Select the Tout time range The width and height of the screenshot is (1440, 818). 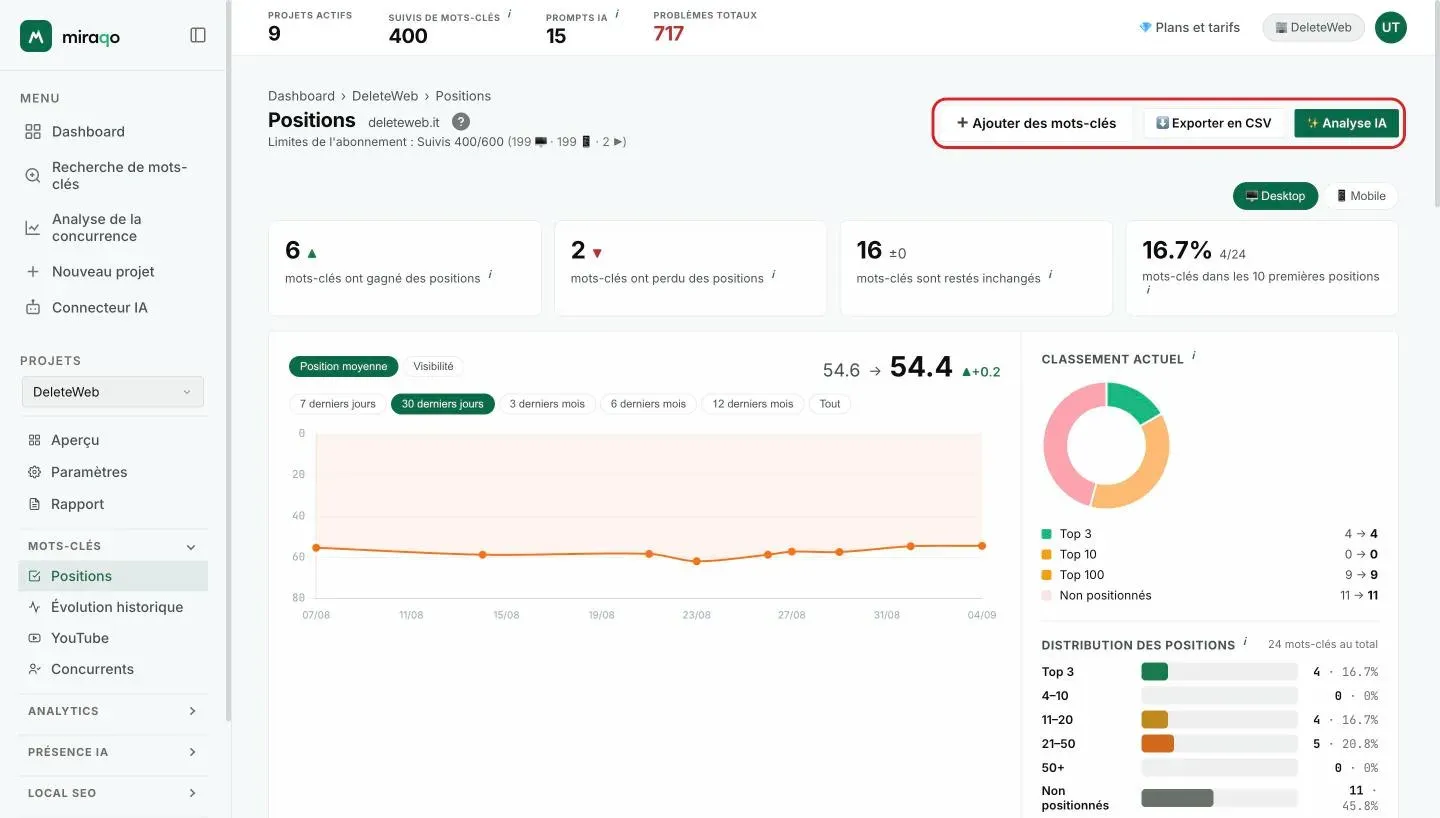(x=830, y=404)
